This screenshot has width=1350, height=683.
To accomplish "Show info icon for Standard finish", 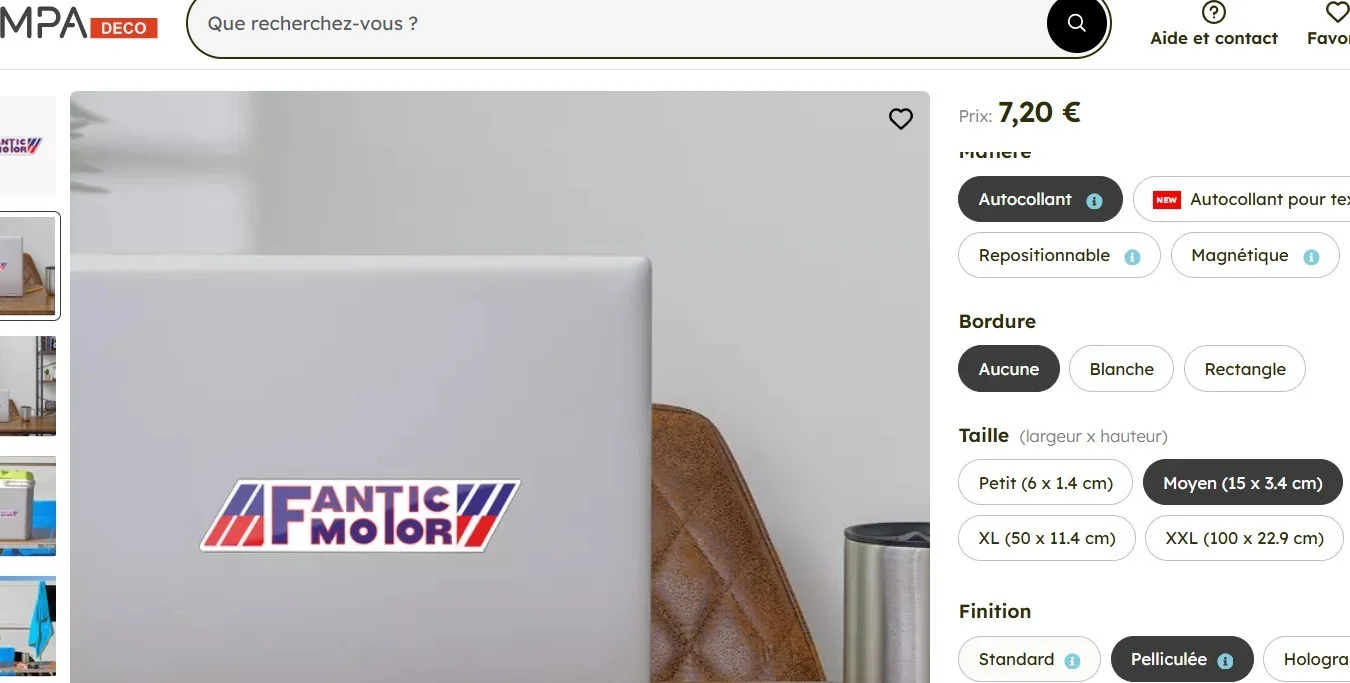I will [x=1072, y=661].
